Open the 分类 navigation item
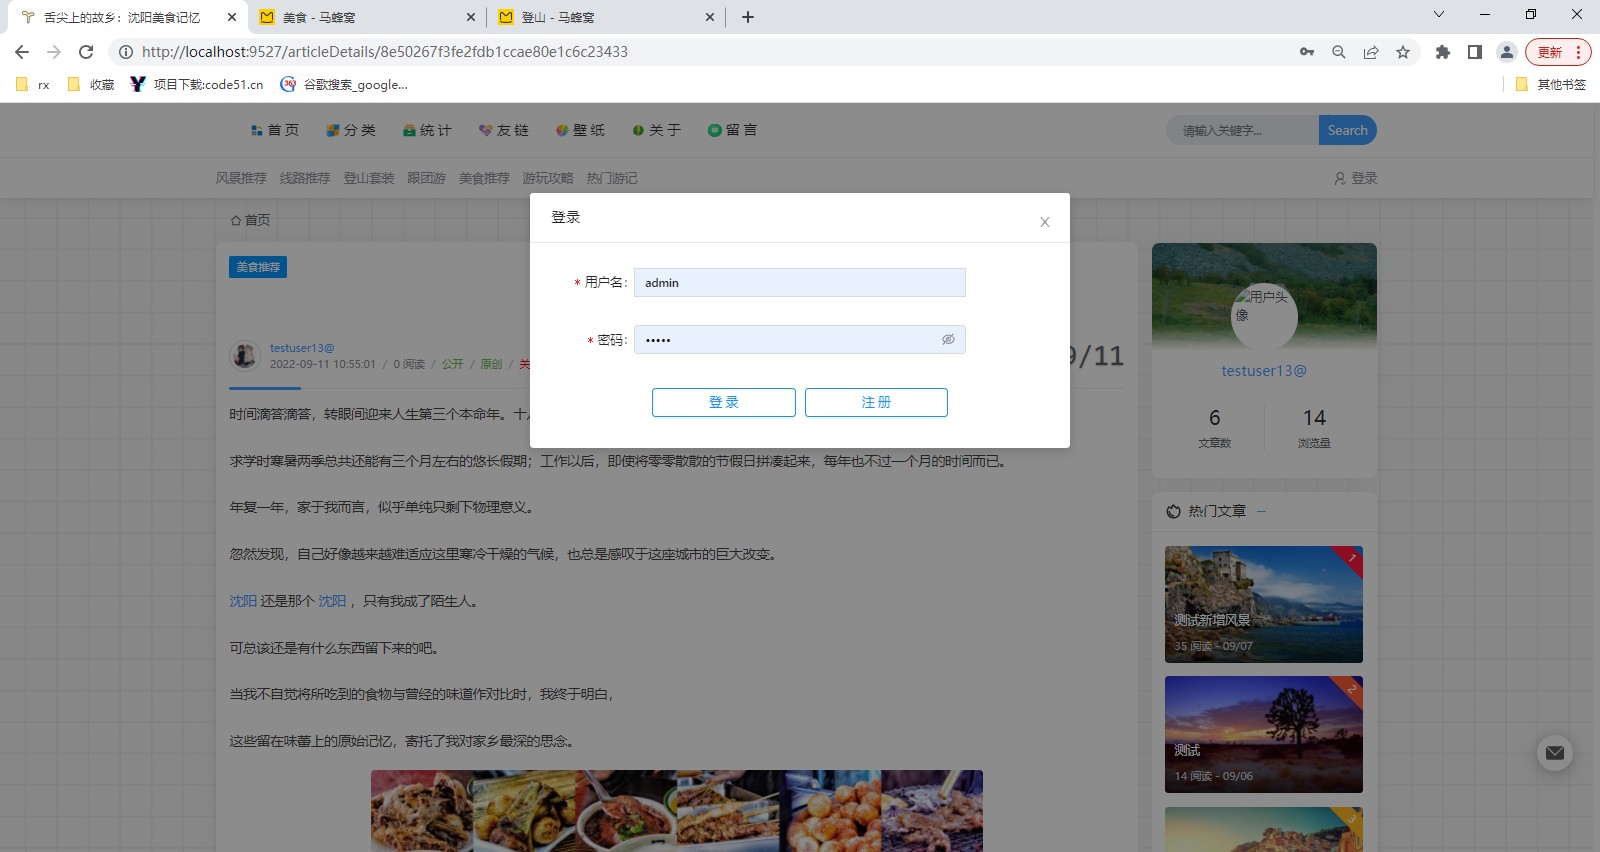Image resolution: width=1600 pixels, height=852 pixels. 351,130
